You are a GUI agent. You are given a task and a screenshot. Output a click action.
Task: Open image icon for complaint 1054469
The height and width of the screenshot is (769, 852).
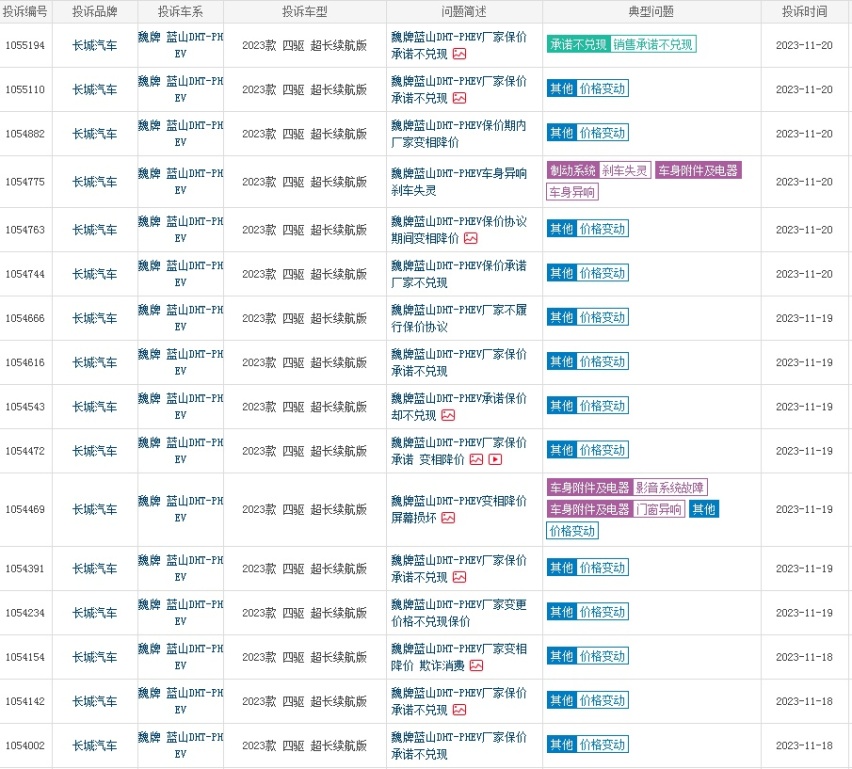(448, 518)
